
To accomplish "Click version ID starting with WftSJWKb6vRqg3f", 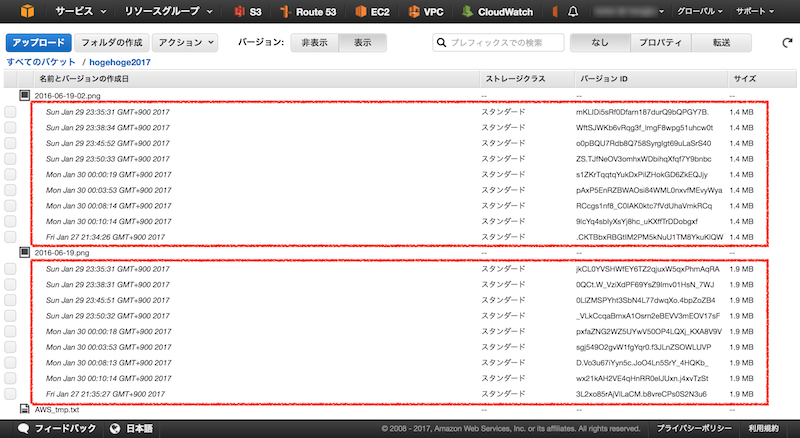I will coord(644,128).
